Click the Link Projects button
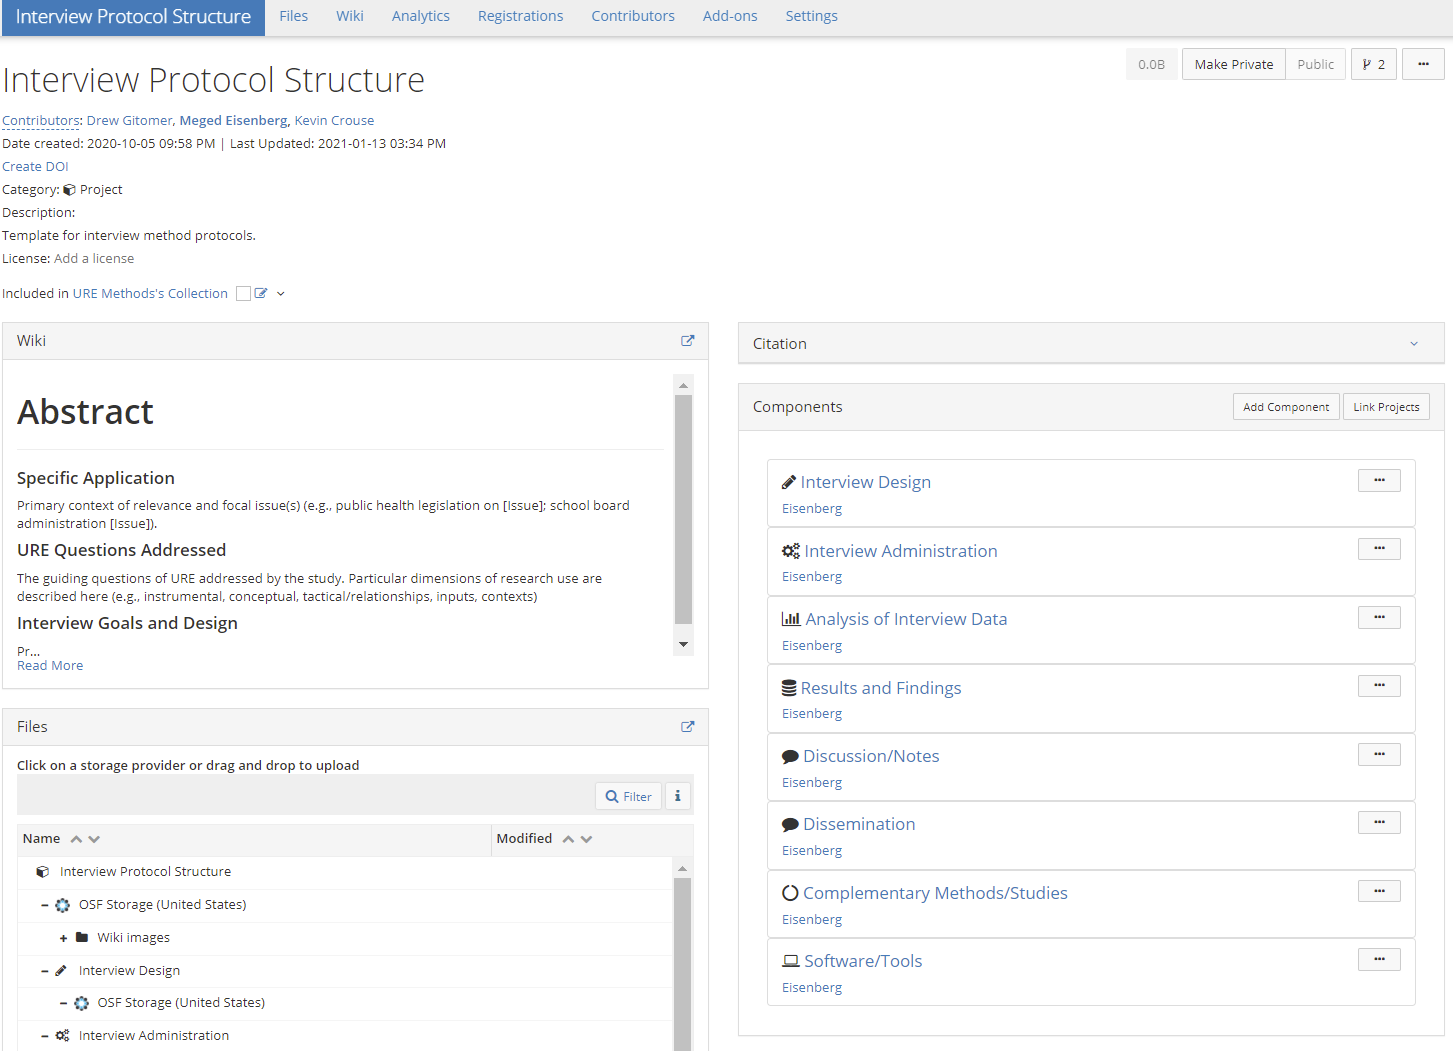The height and width of the screenshot is (1051, 1453). [x=1386, y=407]
